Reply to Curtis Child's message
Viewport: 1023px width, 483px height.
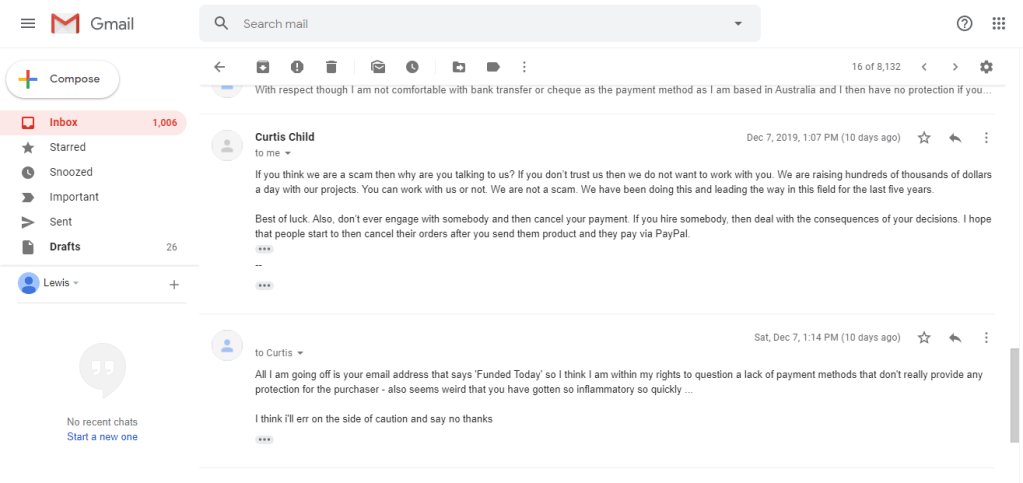(x=955, y=138)
